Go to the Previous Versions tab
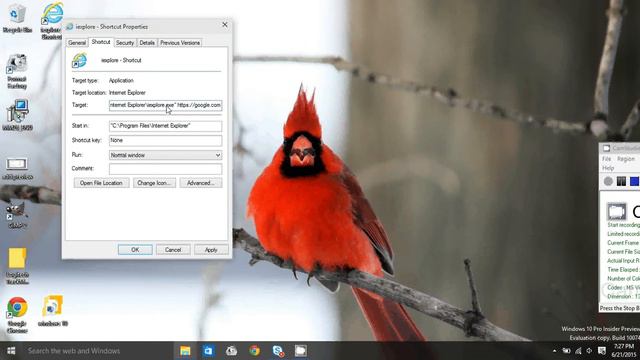 pyautogui.click(x=180, y=43)
